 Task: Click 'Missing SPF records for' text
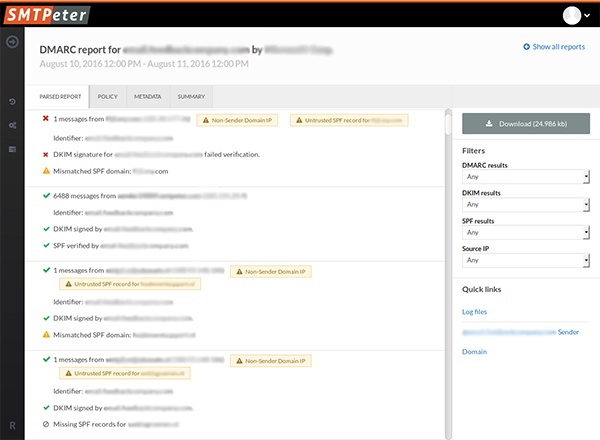90,424
